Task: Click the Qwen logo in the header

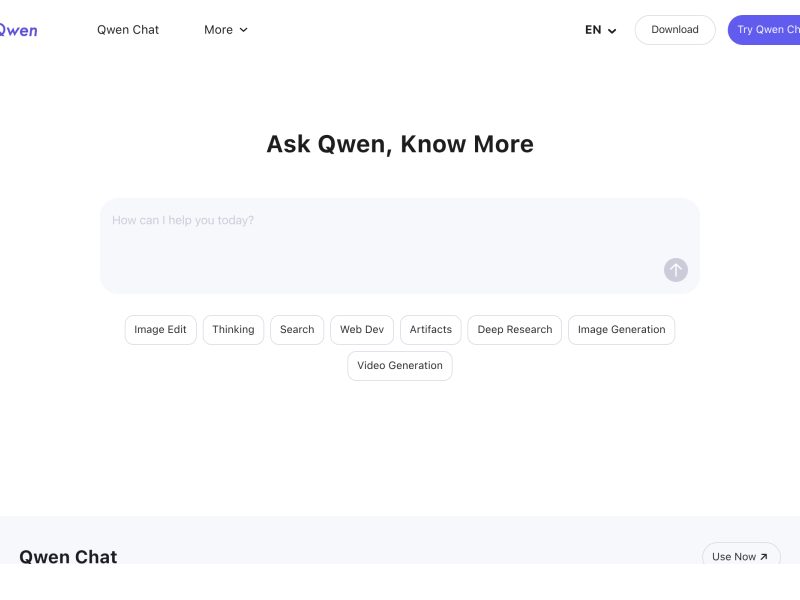Action: pyautogui.click(x=18, y=30)
